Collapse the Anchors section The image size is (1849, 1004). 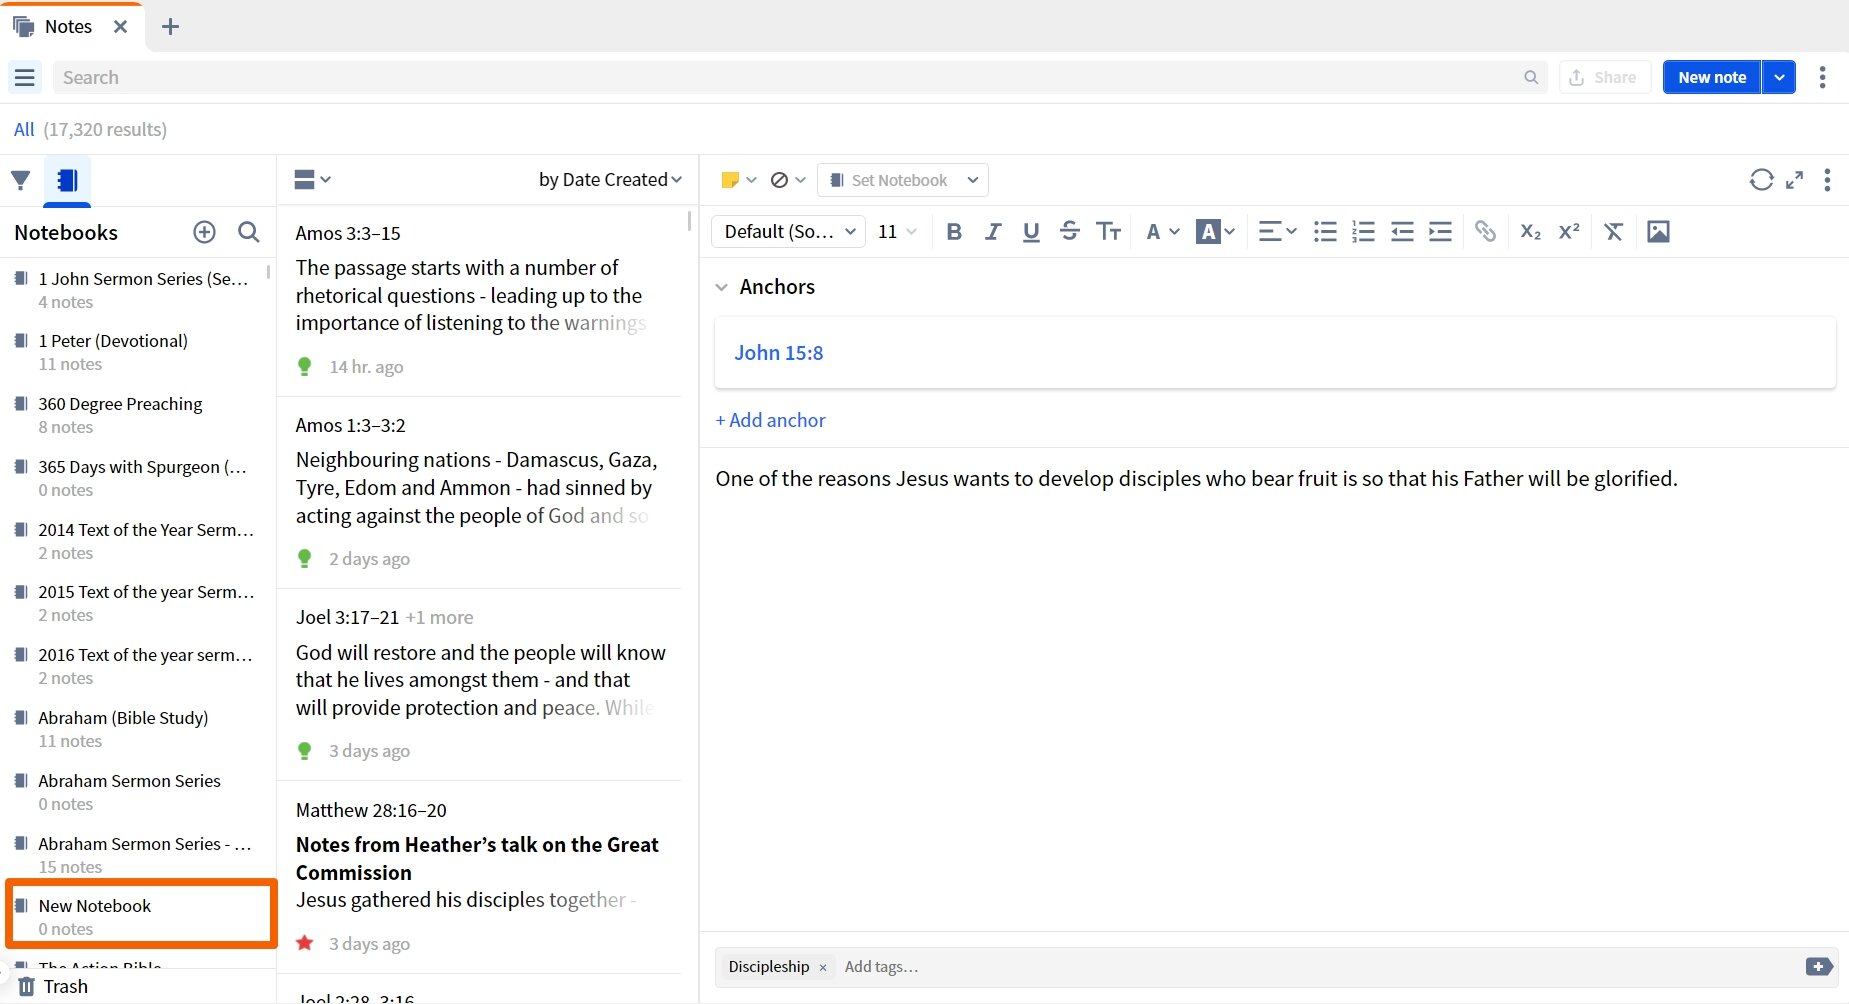[722, 287]
